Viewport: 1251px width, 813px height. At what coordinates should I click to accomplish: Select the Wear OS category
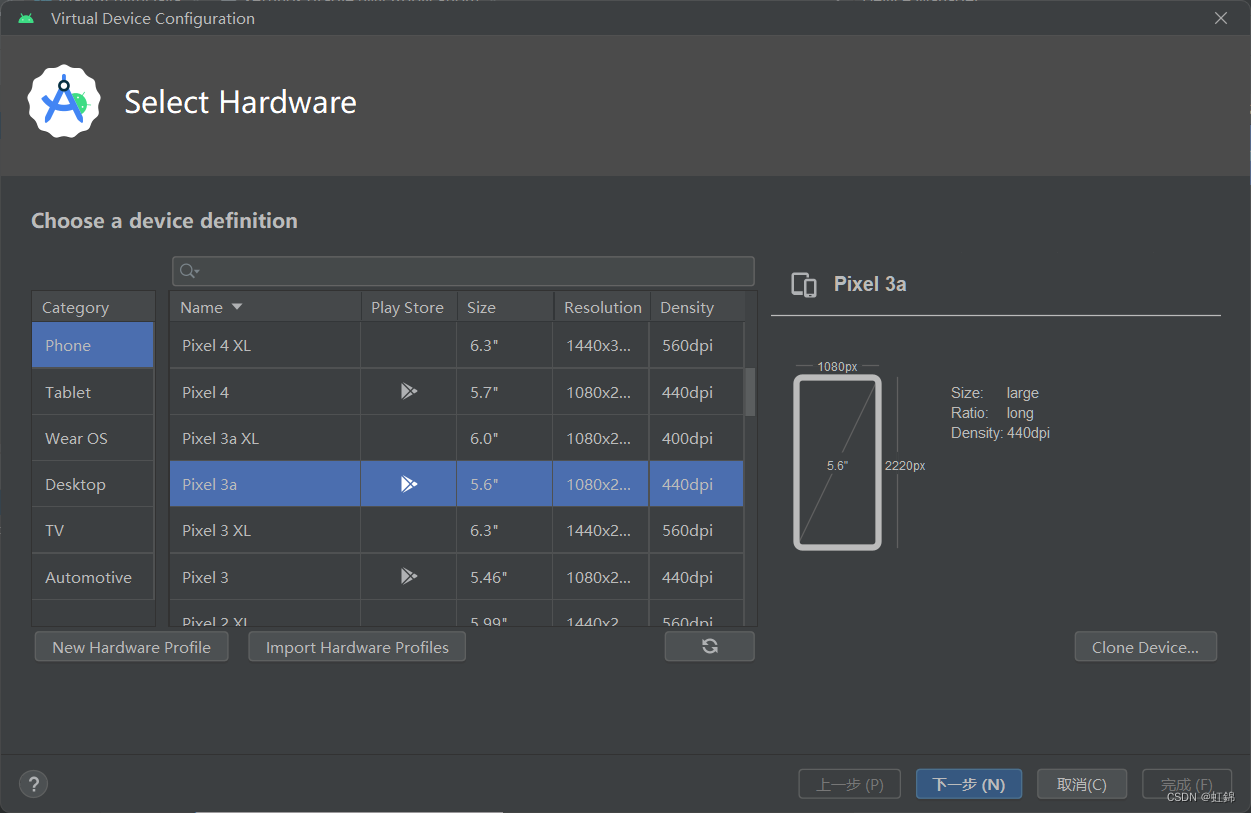[76, 438]
